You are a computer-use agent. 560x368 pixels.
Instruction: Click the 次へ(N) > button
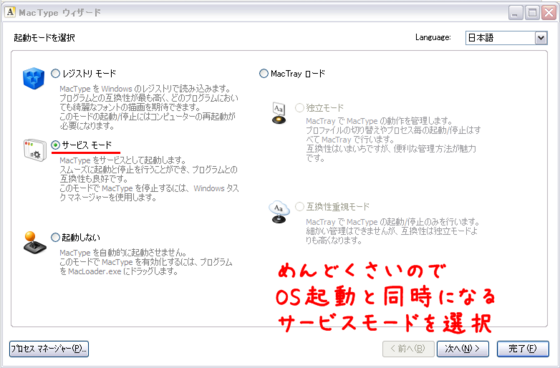(462, 349)
